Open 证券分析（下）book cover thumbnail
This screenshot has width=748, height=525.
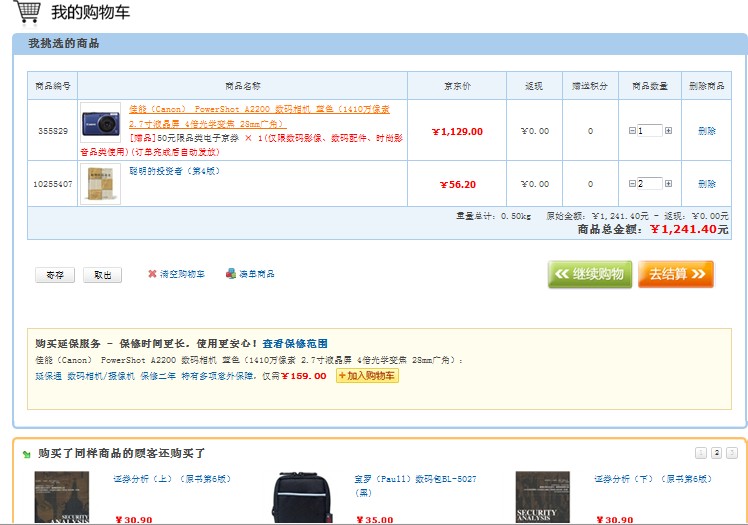click(543, 497)
